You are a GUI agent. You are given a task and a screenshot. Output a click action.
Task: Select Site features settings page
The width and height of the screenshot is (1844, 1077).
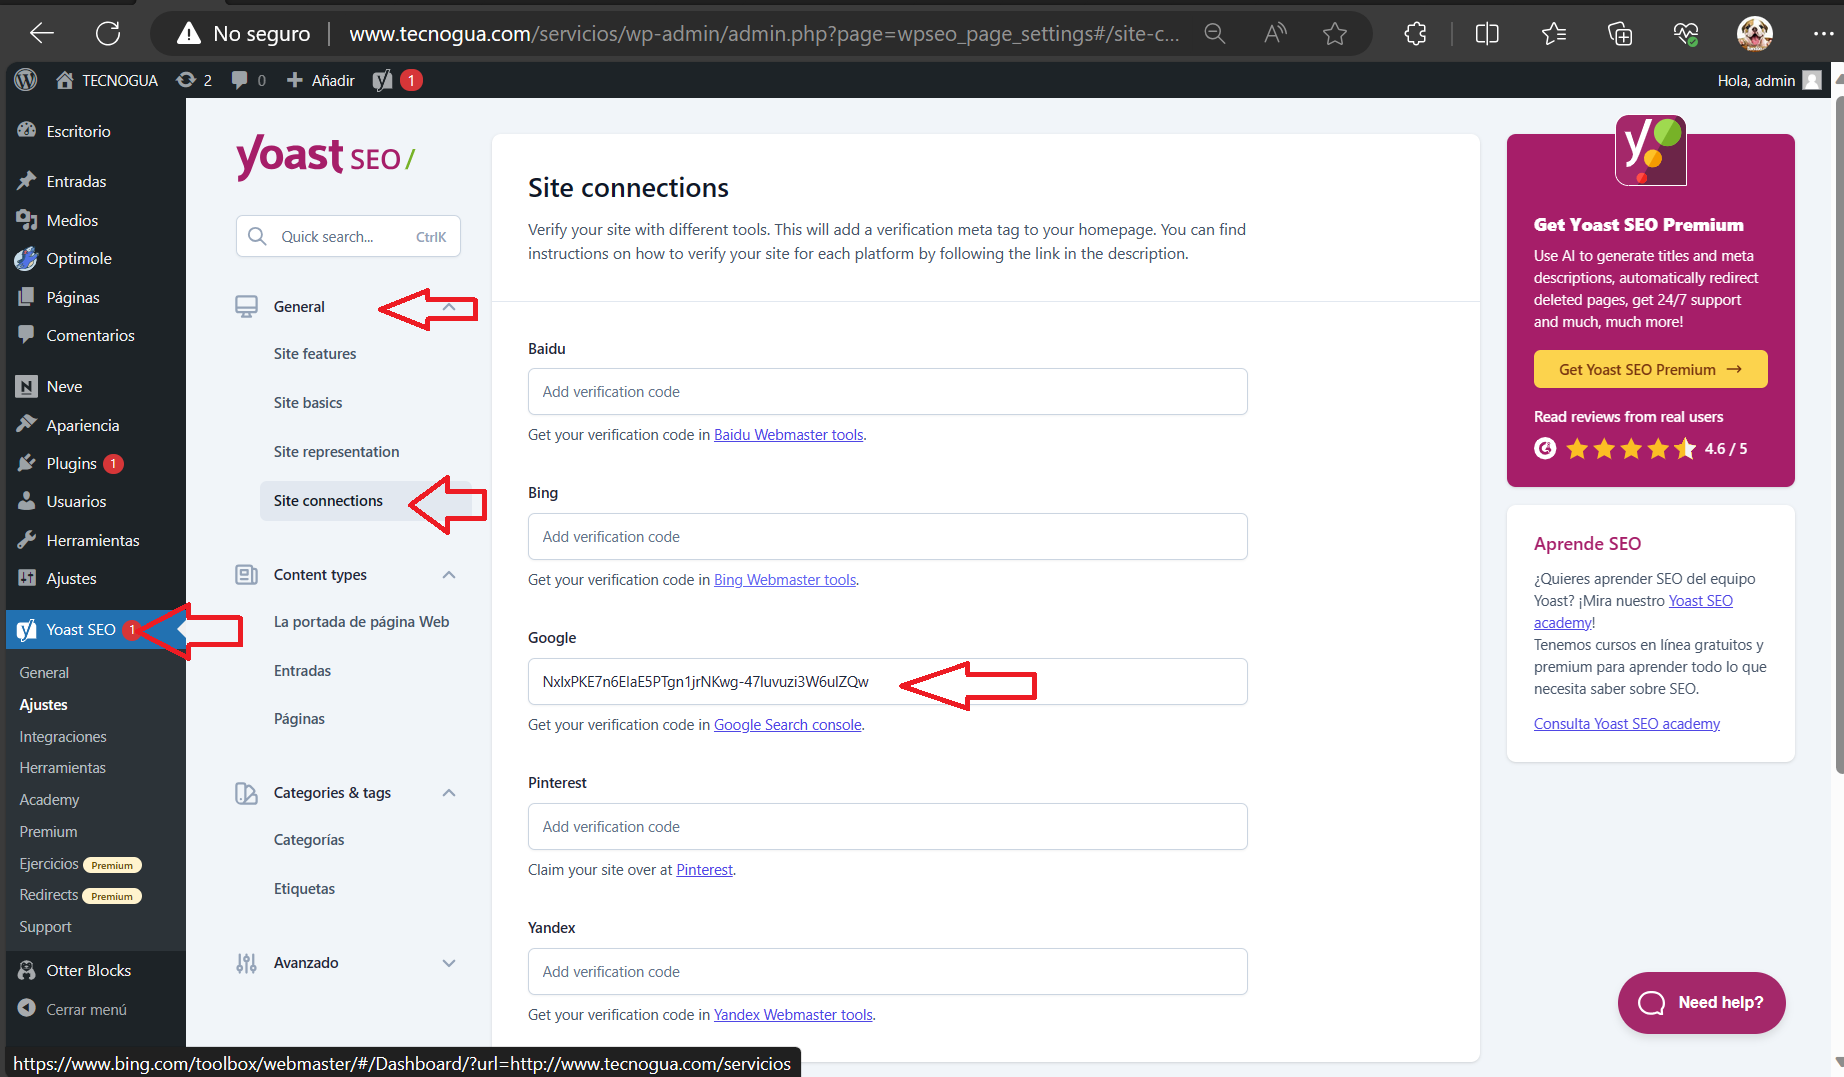315,354
